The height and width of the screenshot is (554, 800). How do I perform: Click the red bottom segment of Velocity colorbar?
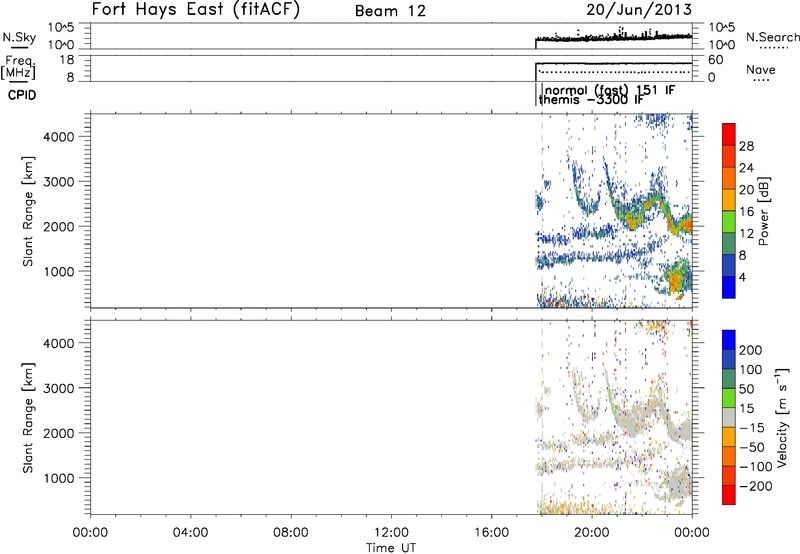(x=729, y=495)
